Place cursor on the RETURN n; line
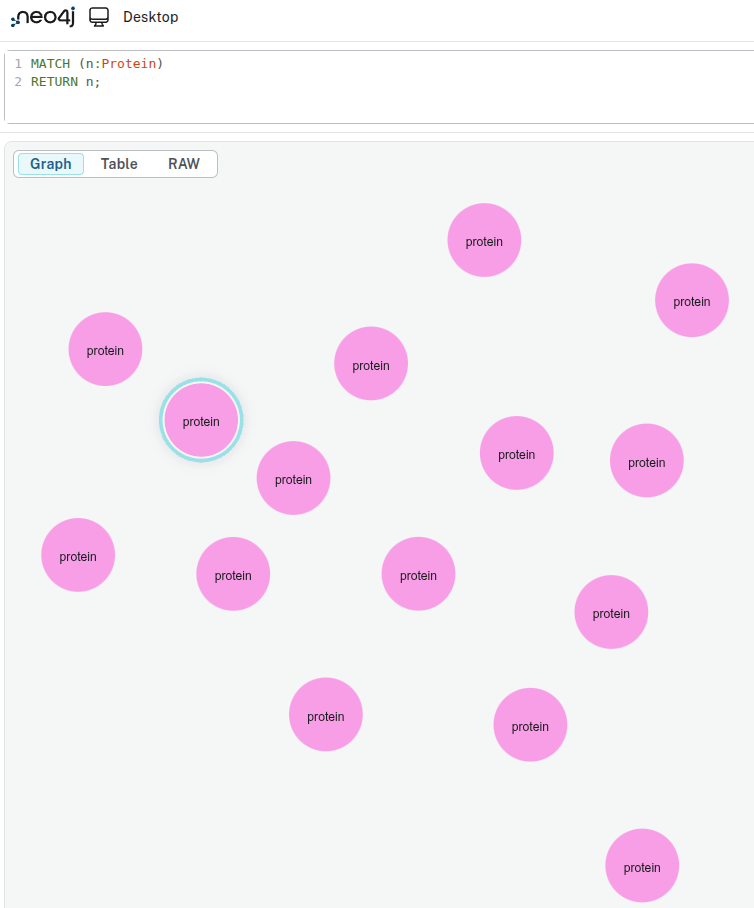 coord(66,82)
